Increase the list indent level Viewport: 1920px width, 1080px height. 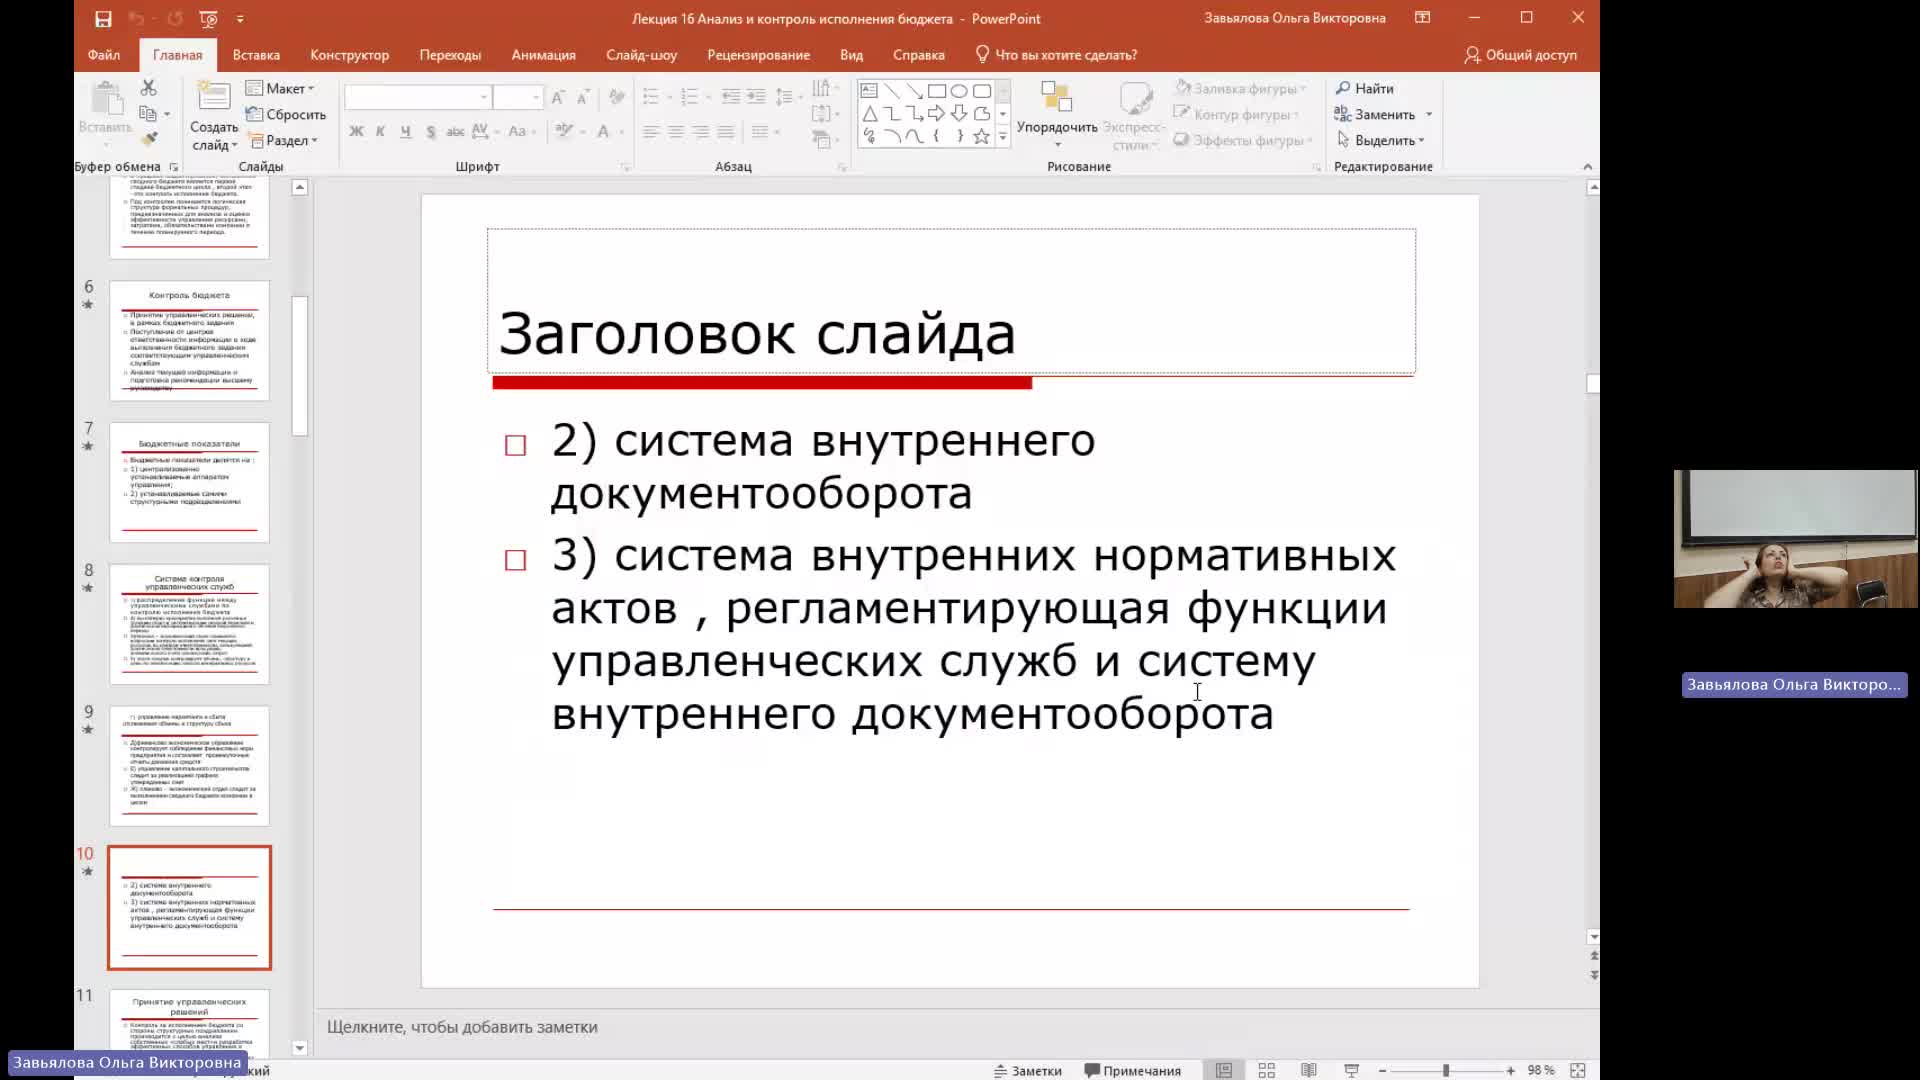(x=756, y=97)
